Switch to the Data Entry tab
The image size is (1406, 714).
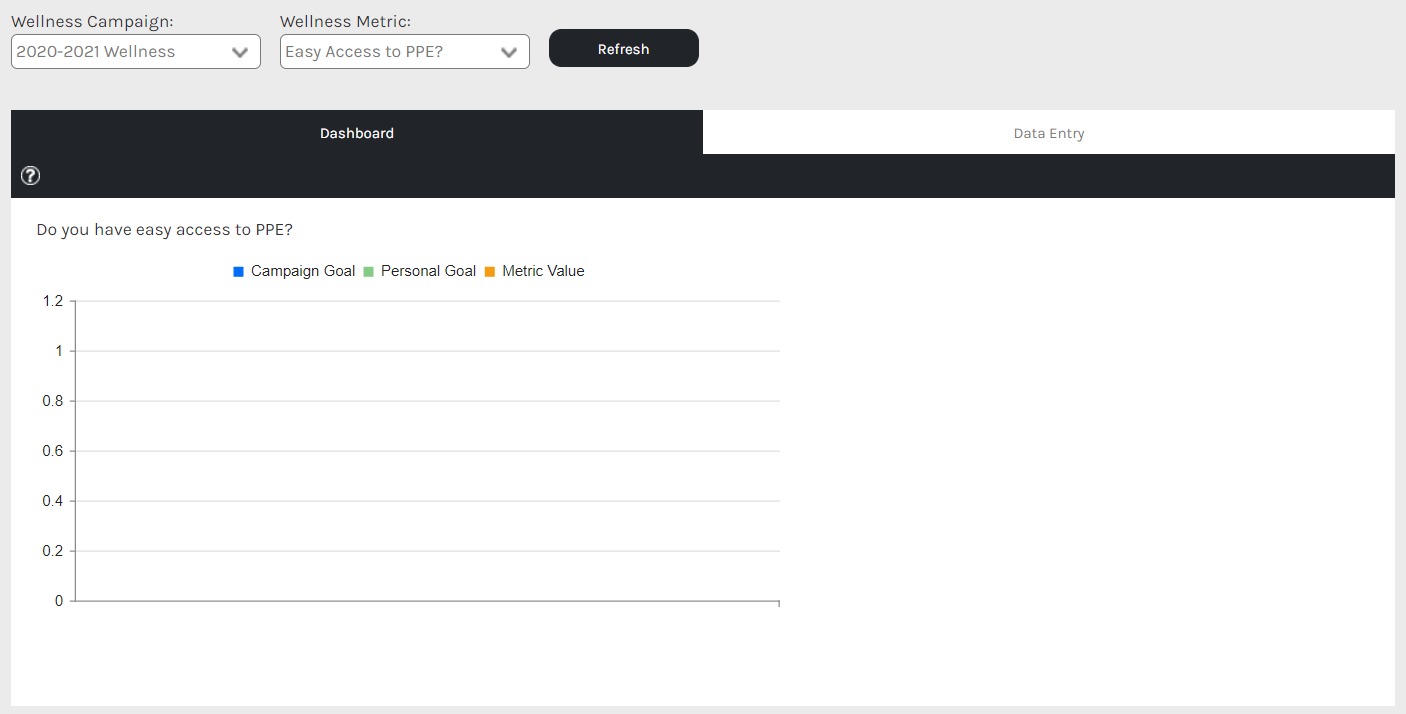click(x=1048, y=133)
